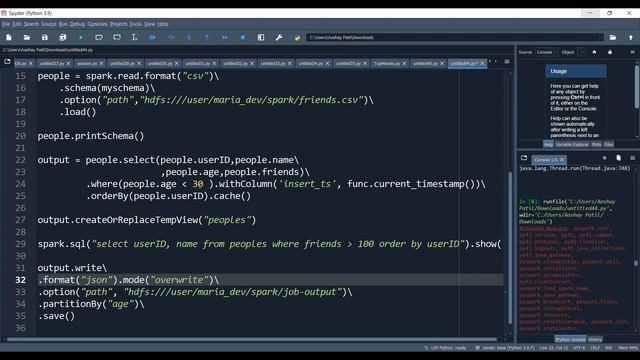Click the Help pane home icon
The width and height of the screenshot is (640, 360).
pyautogui.click(x=594, y=52)
